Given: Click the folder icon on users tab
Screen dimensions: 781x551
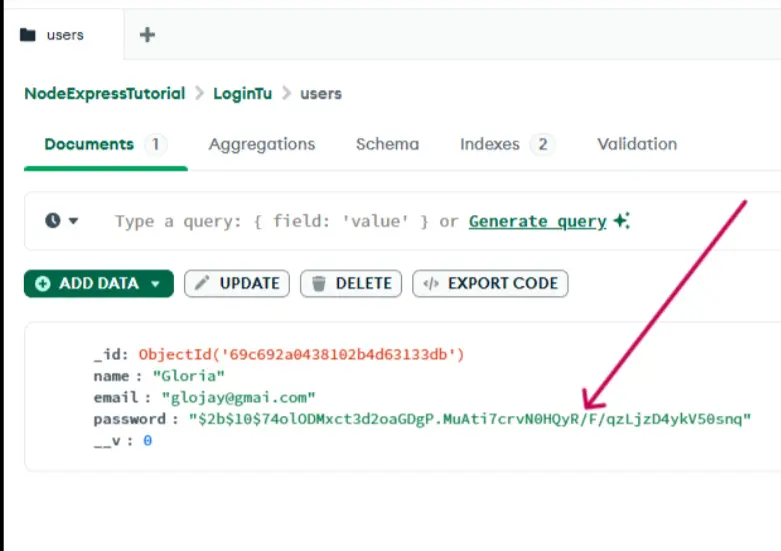Looking at the screenshot, I should [27, 35].
